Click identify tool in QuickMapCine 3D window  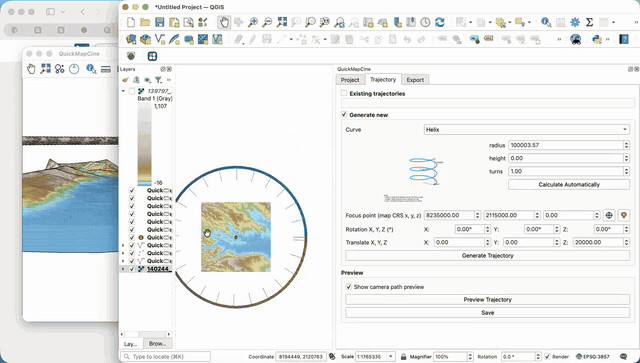[91, 69]
